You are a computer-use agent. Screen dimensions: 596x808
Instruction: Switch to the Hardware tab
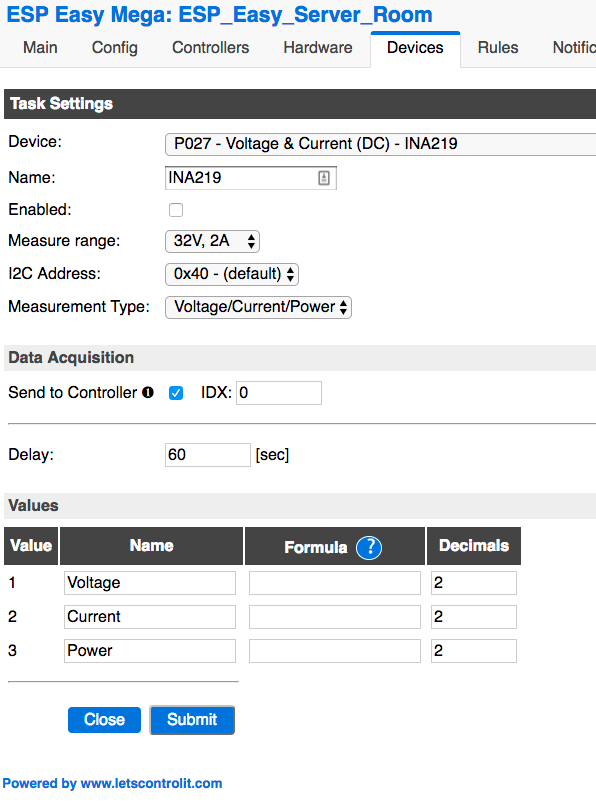click(x=317, y=47)
